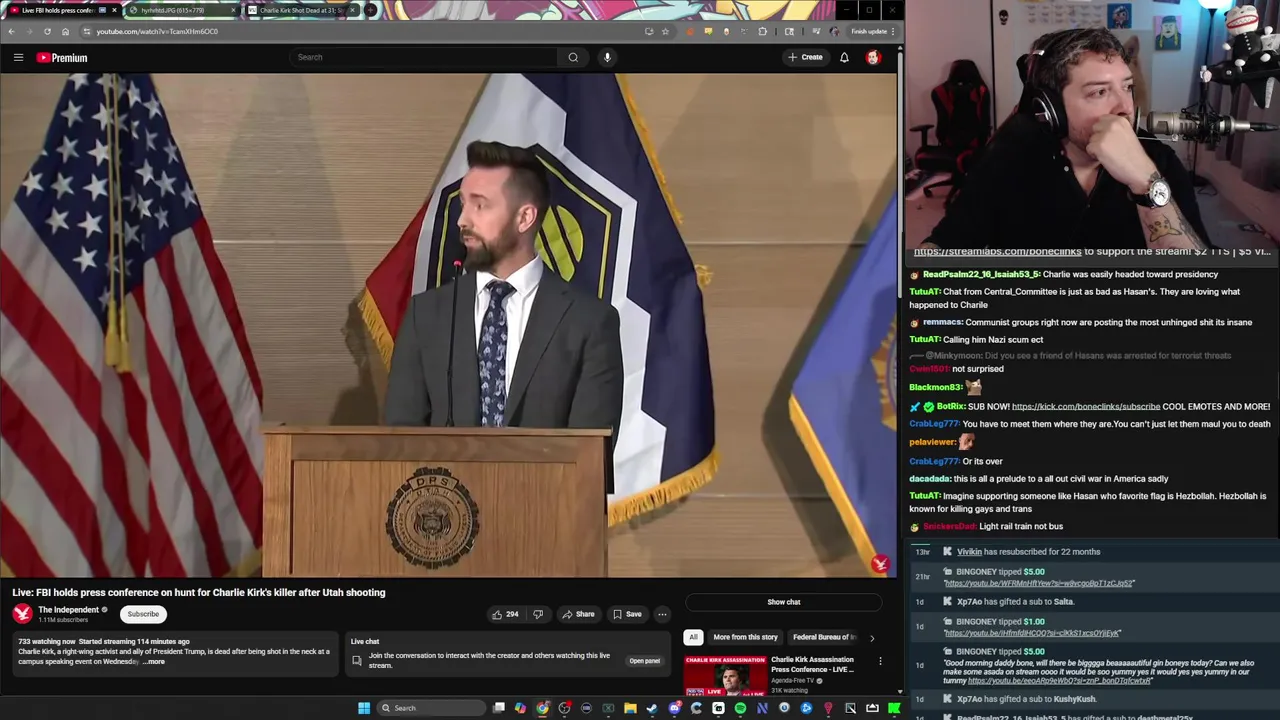The height and width of the screenshot is (720, 1280).
Task: Open a new browser tab
Action: tap(371, 10)
